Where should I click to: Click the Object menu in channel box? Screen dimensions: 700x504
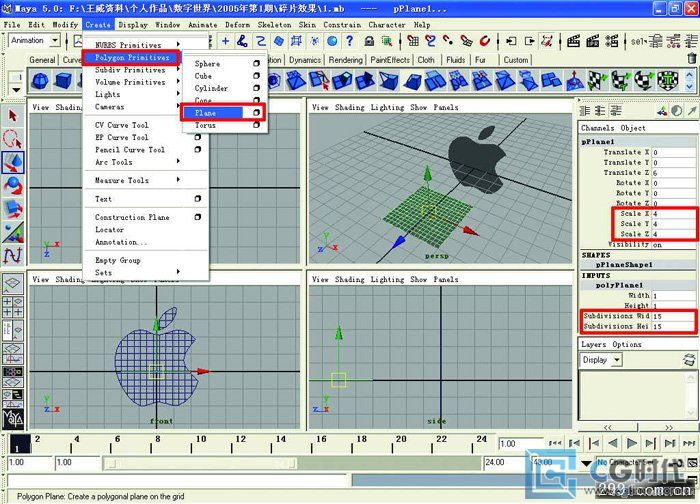[x=633, y=128]
